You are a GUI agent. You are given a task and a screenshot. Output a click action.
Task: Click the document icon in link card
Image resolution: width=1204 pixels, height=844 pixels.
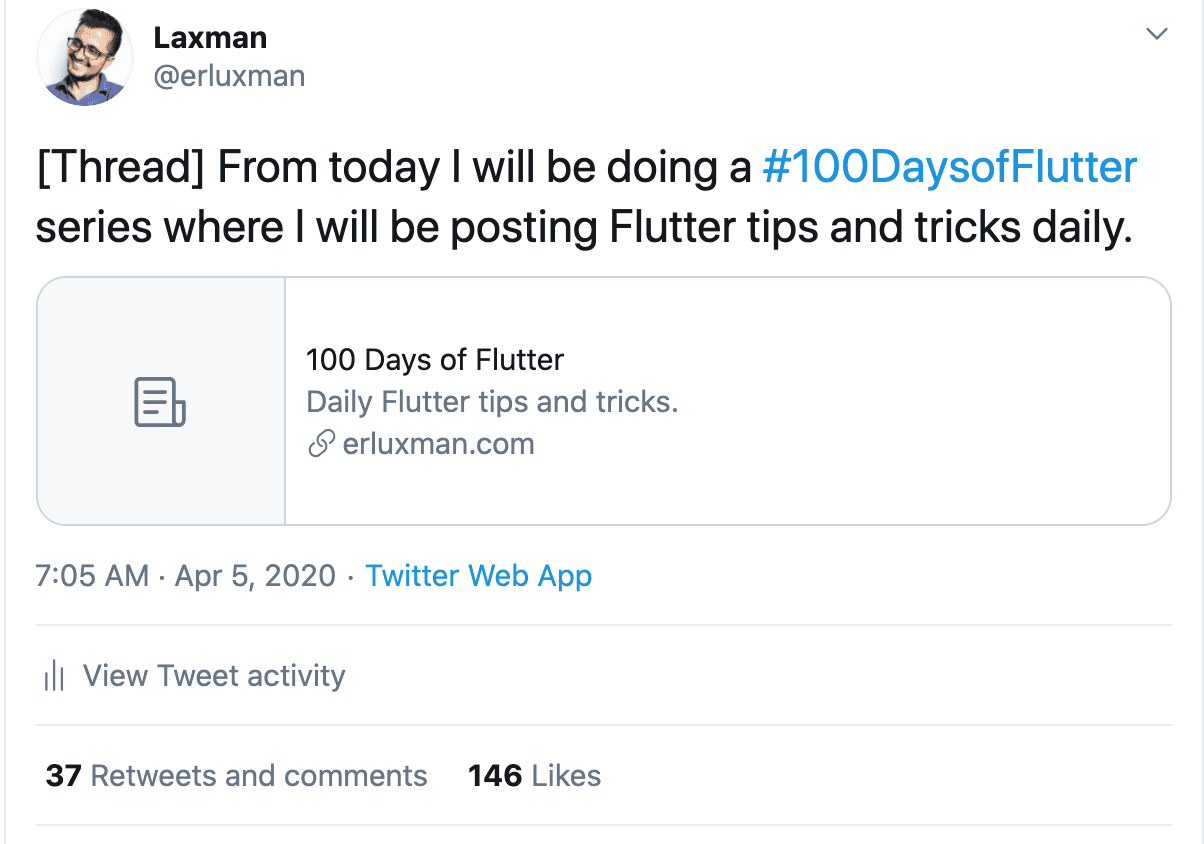160,401
